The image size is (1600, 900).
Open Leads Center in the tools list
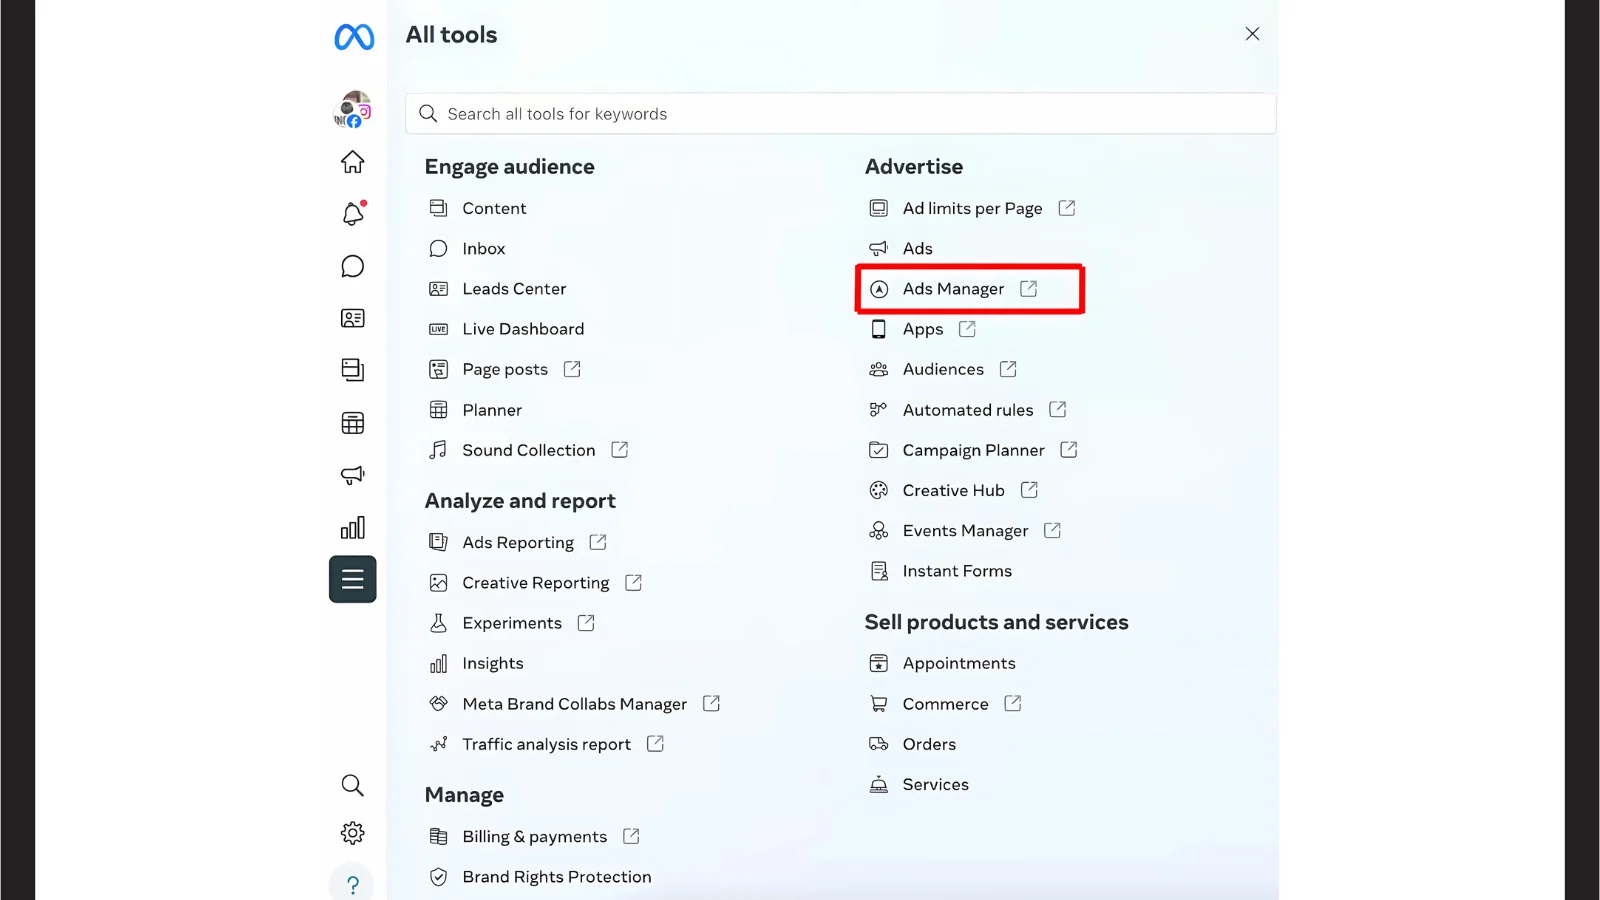[514, 289]
